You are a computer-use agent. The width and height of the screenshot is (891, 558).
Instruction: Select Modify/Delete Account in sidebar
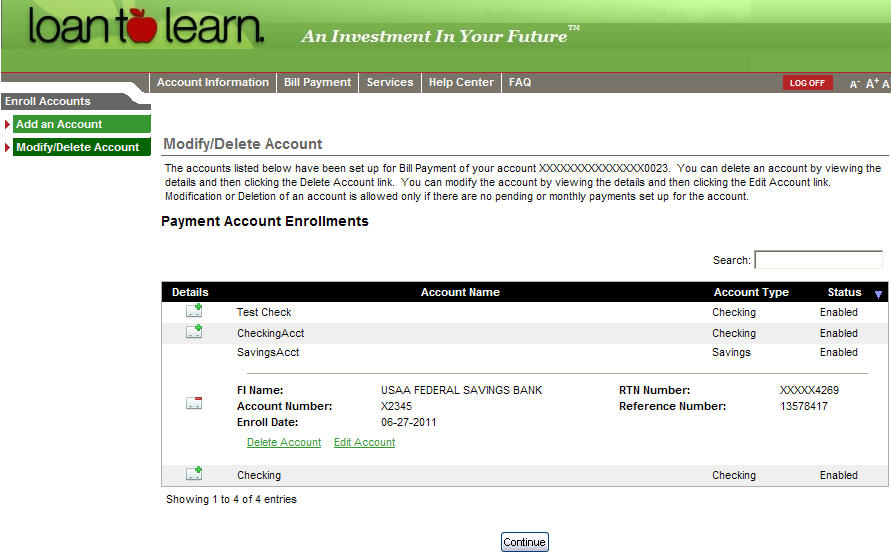[82, 147]
